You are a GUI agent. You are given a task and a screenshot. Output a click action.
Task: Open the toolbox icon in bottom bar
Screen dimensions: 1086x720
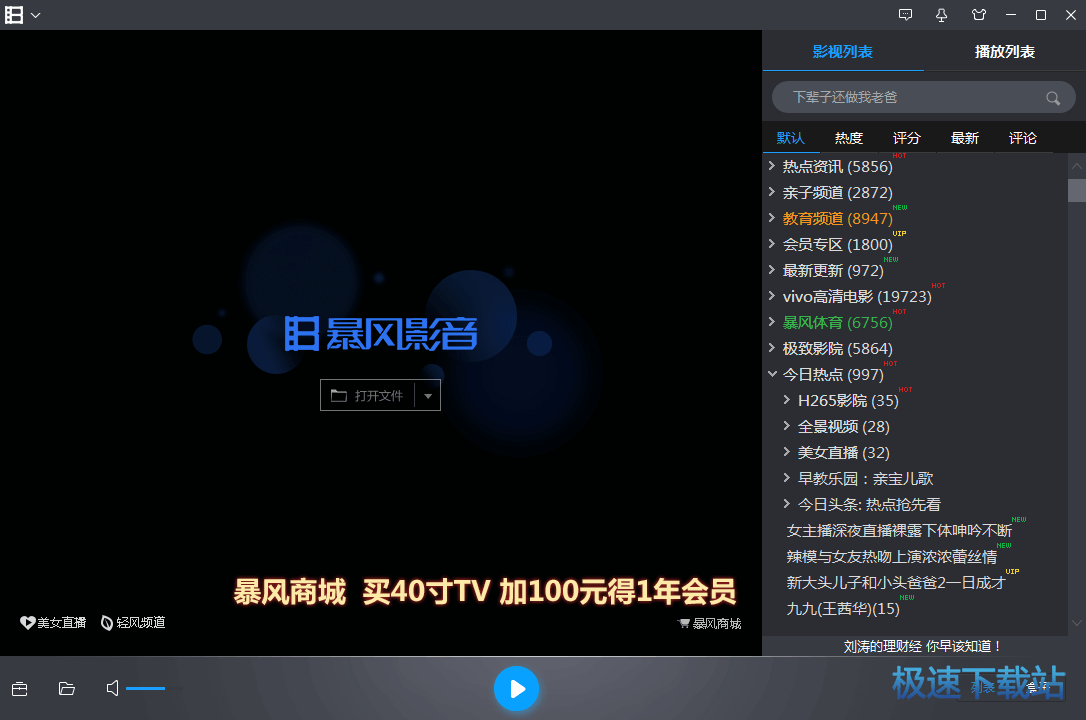click(19, 689)
